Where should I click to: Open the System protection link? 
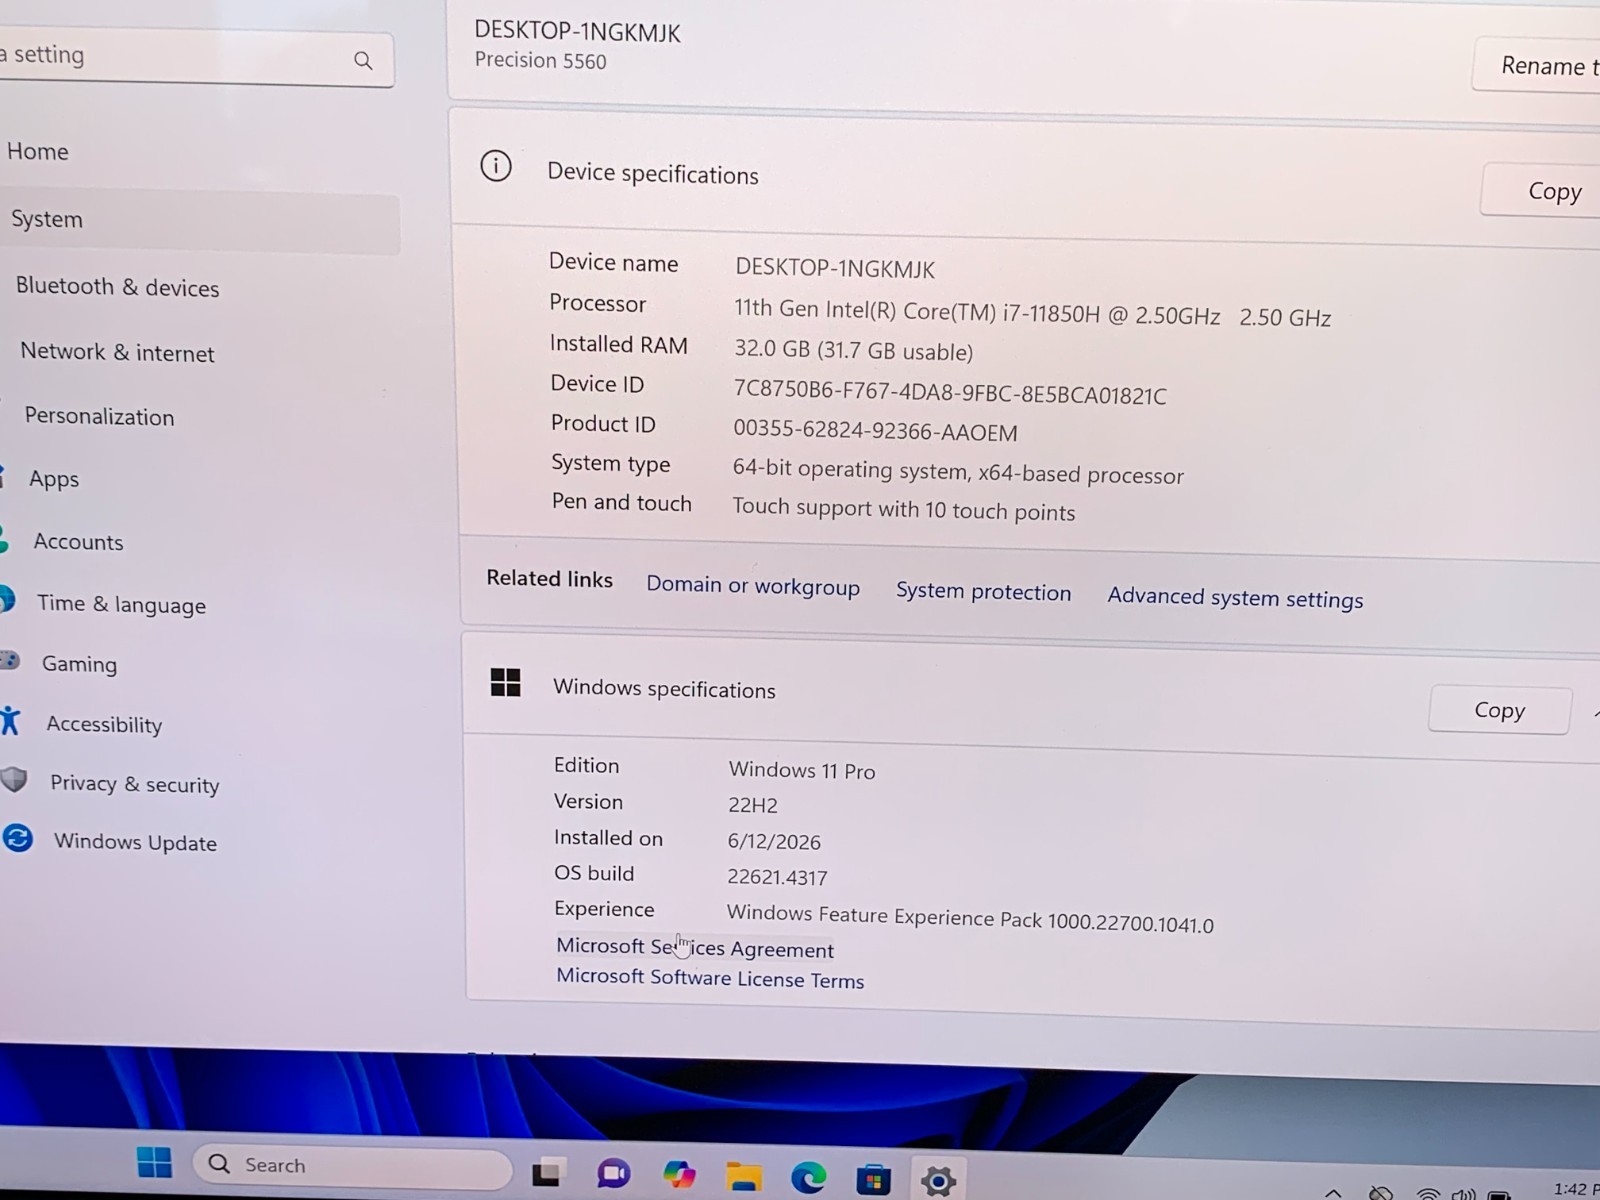(x=983, y=592)
